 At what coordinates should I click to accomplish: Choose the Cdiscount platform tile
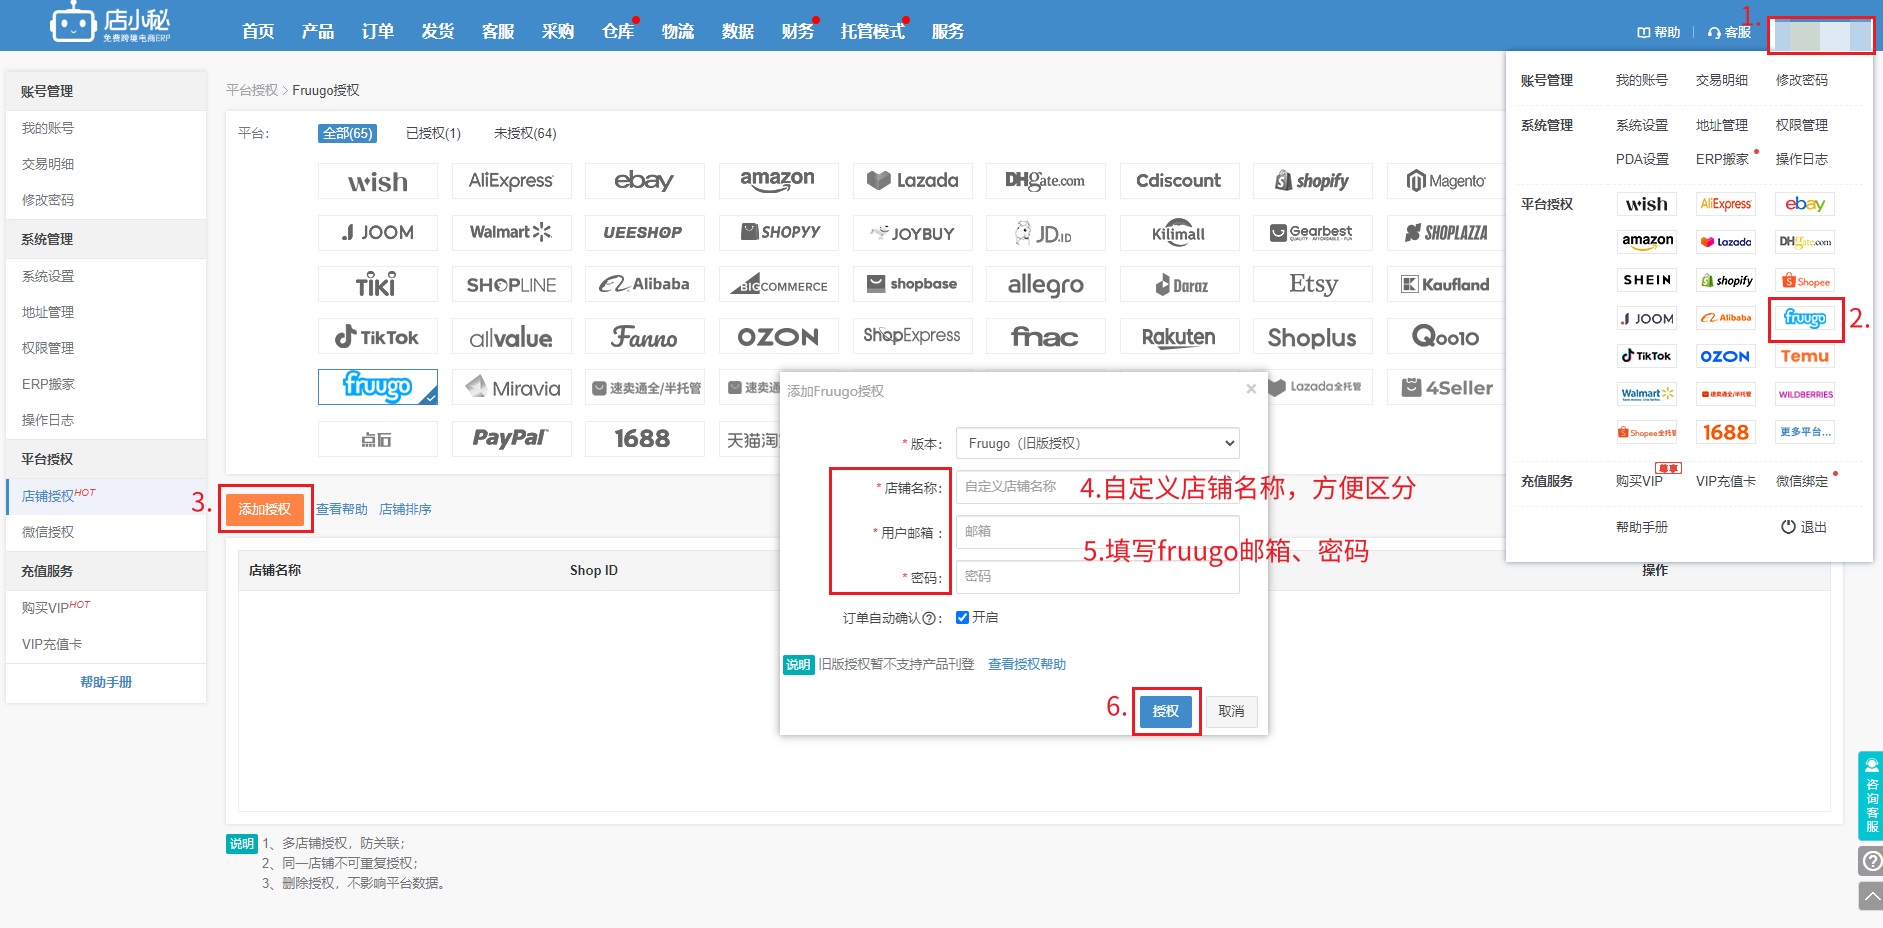[1180, 181]
